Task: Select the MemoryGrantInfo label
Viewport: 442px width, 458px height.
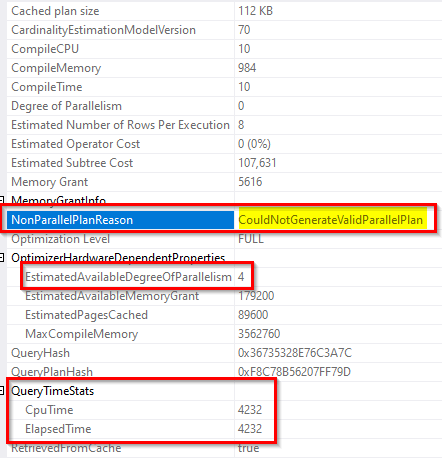Action: tap(58, 200)
